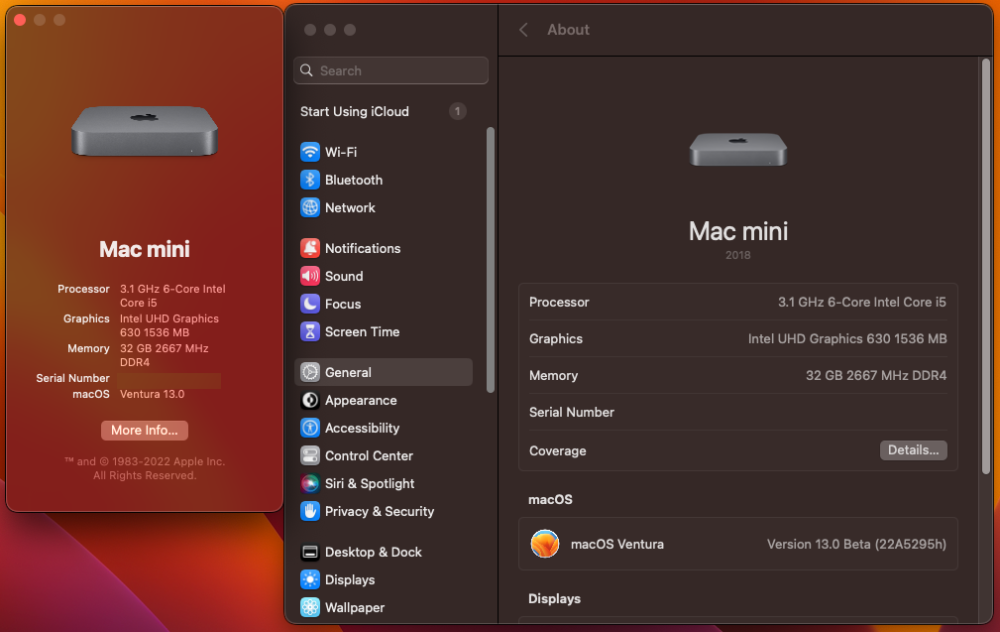The height and width of the screenshot is (632, 1000).
Task: Close the About This Mac window
Action: pos(20,20)
